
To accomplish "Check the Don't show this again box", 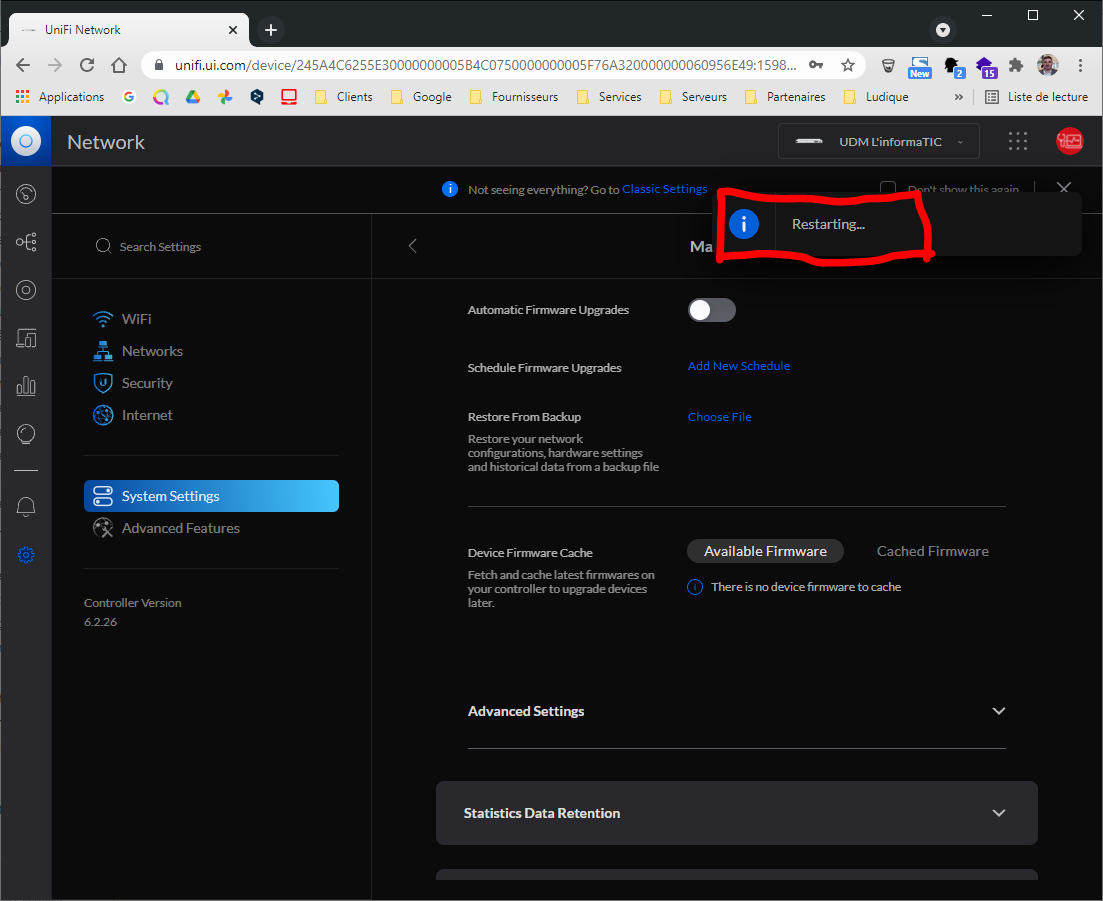I will [x=887, y=189].
